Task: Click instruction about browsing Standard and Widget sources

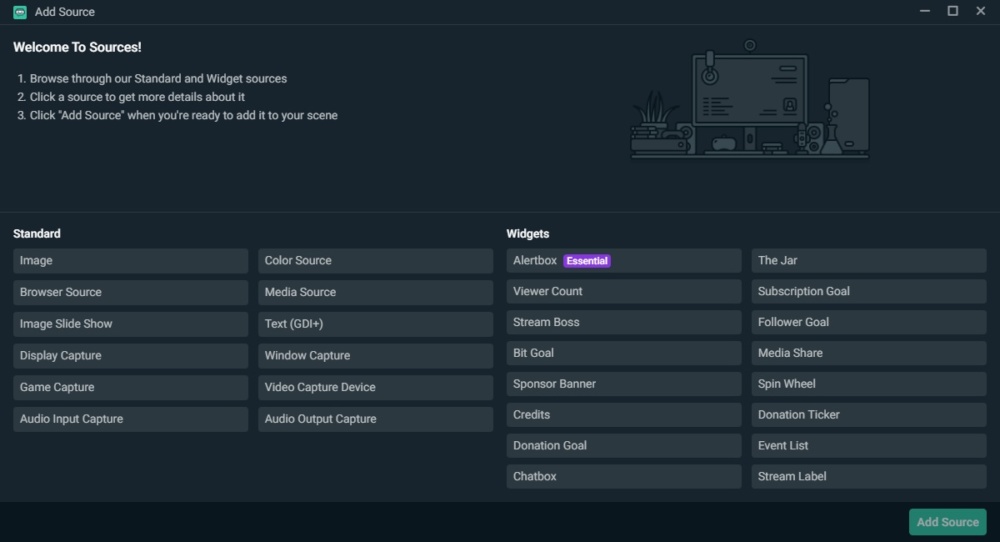Action: (x=158, y=79)
